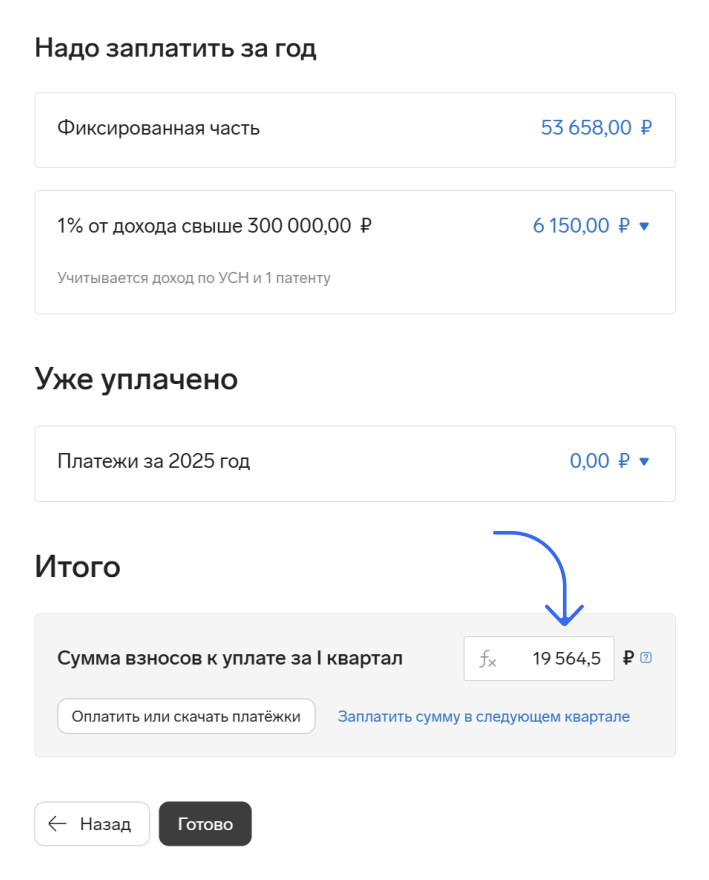Click the Сумма взносов к уплате за I квартал label
The image size is (709, 880).
230,658
